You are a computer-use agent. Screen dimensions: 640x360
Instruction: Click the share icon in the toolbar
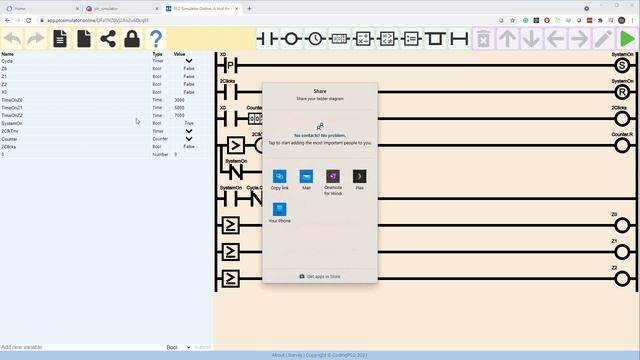(x=108, y=39)
